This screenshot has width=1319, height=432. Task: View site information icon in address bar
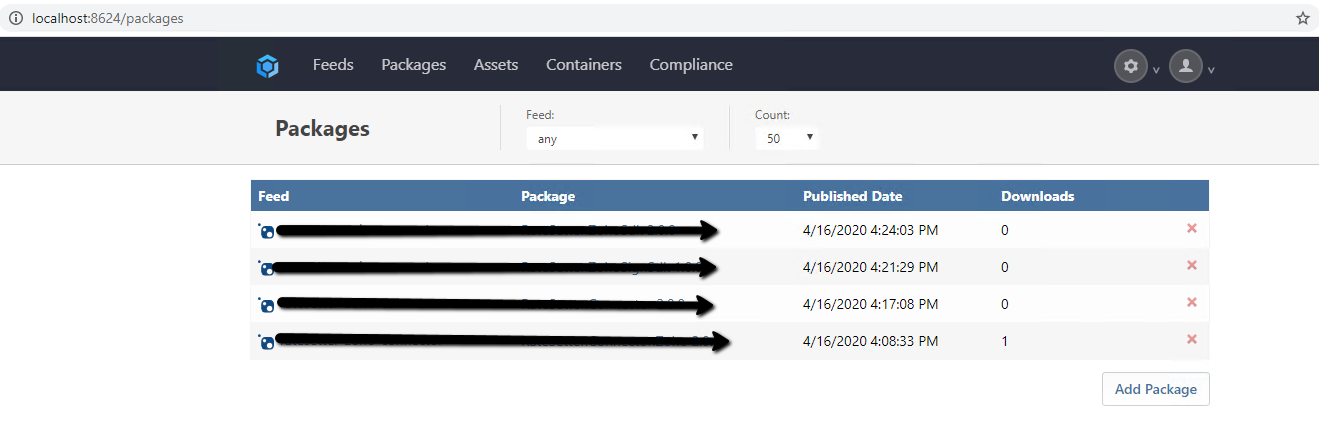pos(15,18)
